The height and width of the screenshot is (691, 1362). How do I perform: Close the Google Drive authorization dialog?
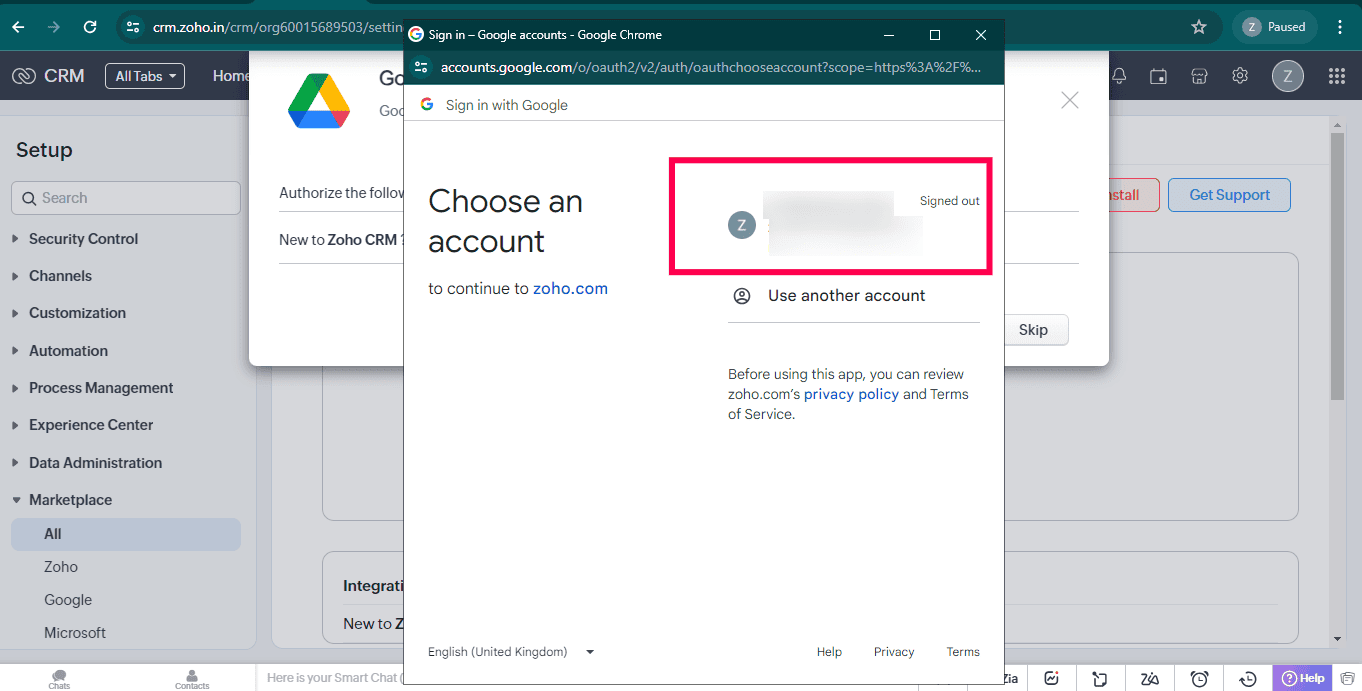click(x=1070, y=100)
